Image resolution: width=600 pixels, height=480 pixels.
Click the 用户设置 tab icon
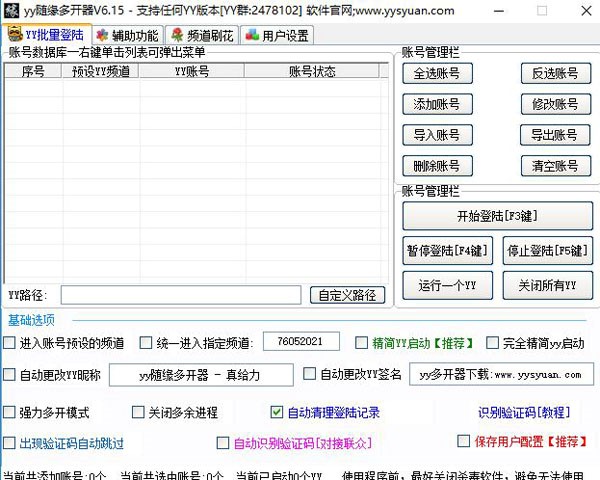pos(252,34)
